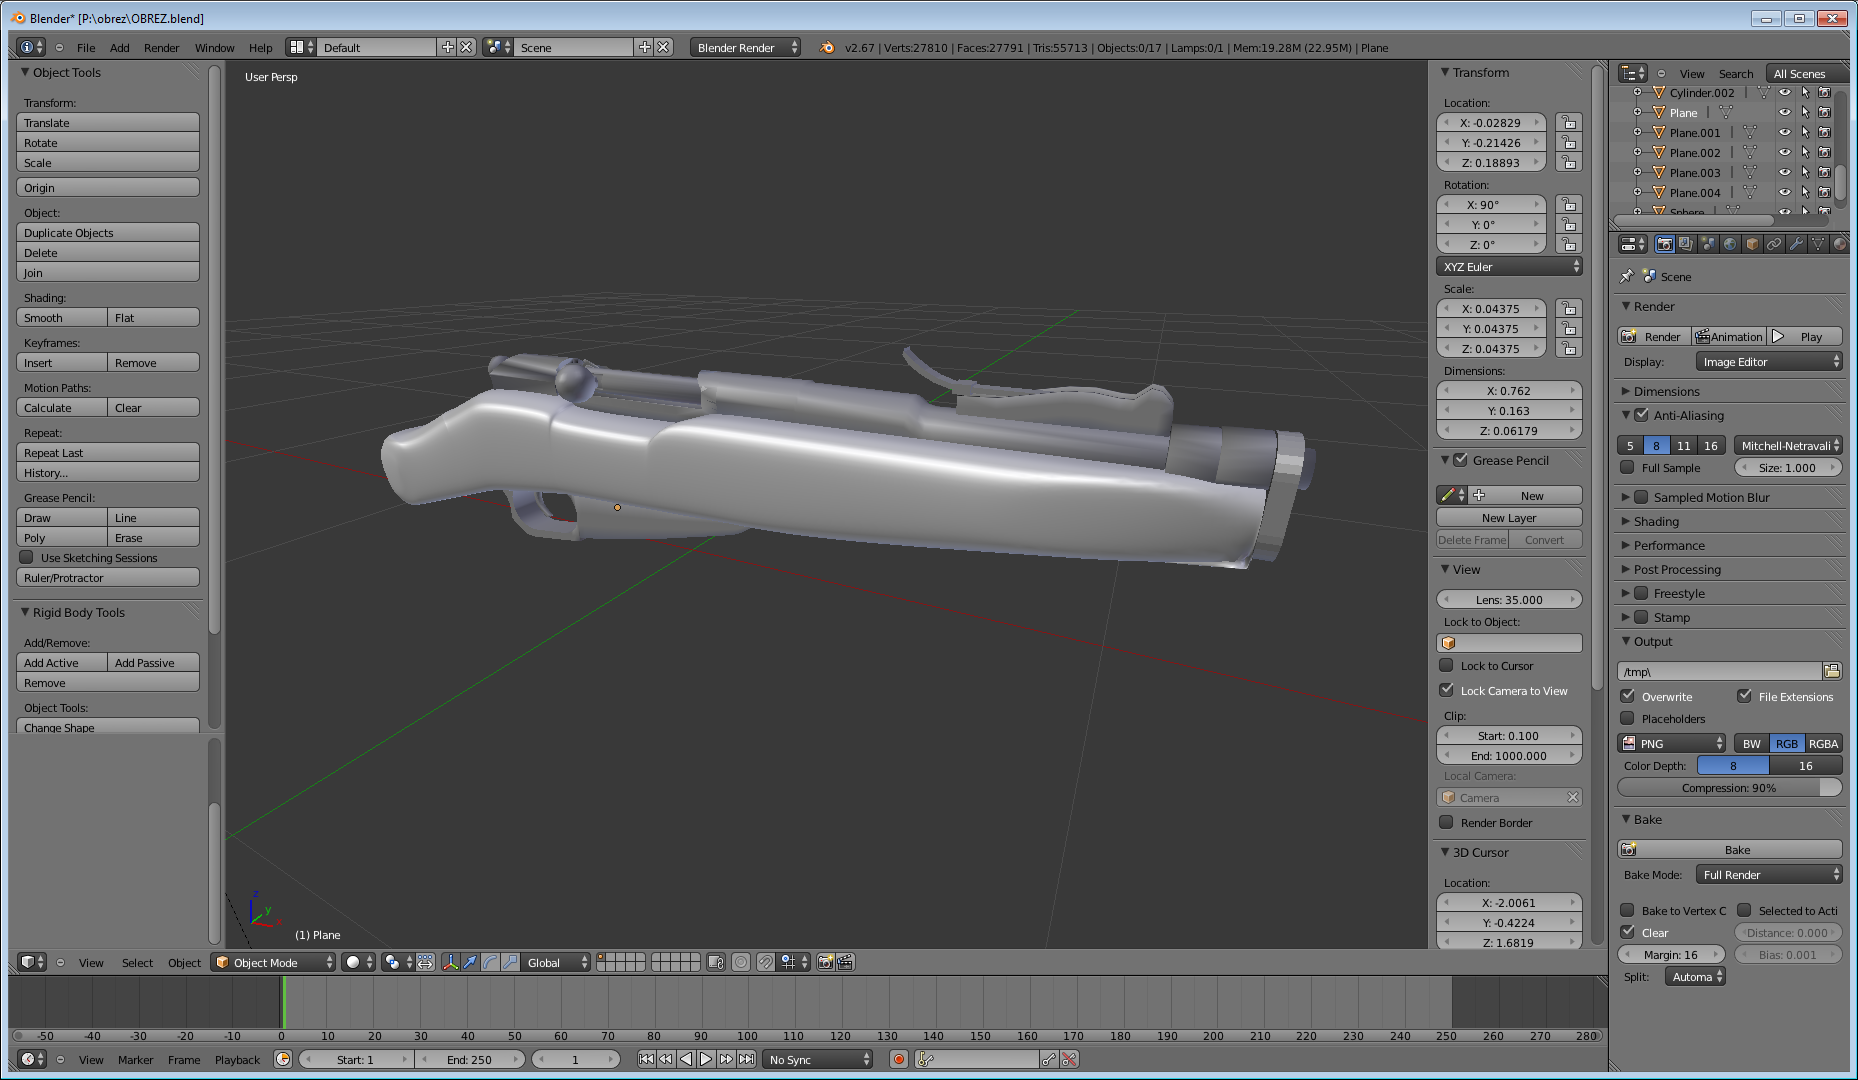Open the Object Mode dropdown
This screenshot has height=1080, width=1858.
coord(274,962)
